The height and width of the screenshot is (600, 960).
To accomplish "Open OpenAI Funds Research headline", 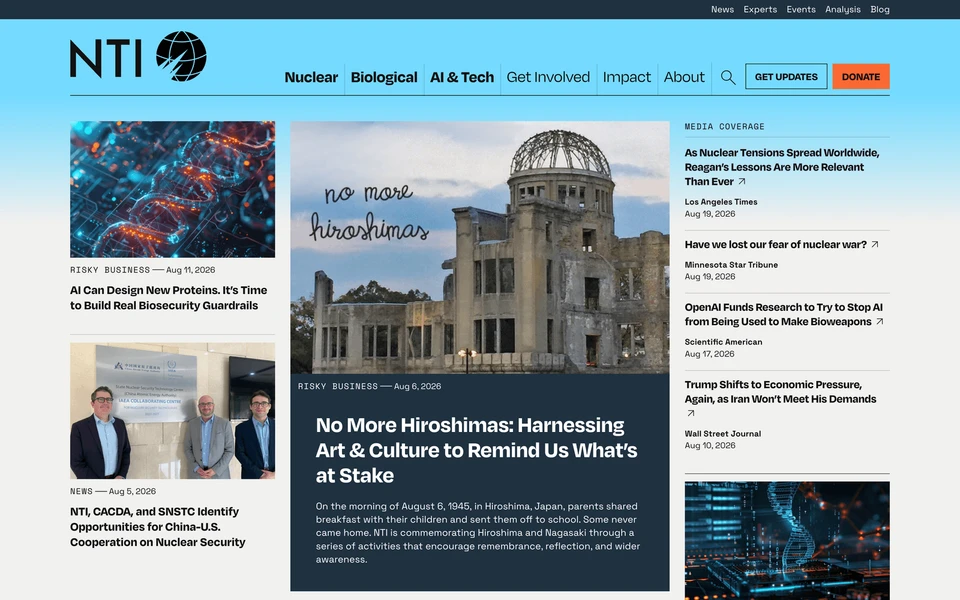I will tap(783, 314).
